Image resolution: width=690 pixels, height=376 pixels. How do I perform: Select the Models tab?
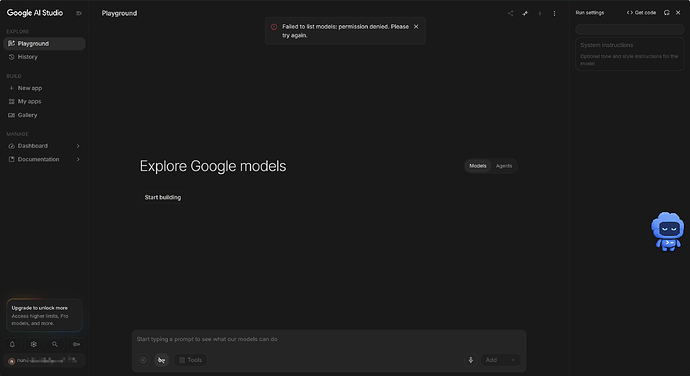477,166
